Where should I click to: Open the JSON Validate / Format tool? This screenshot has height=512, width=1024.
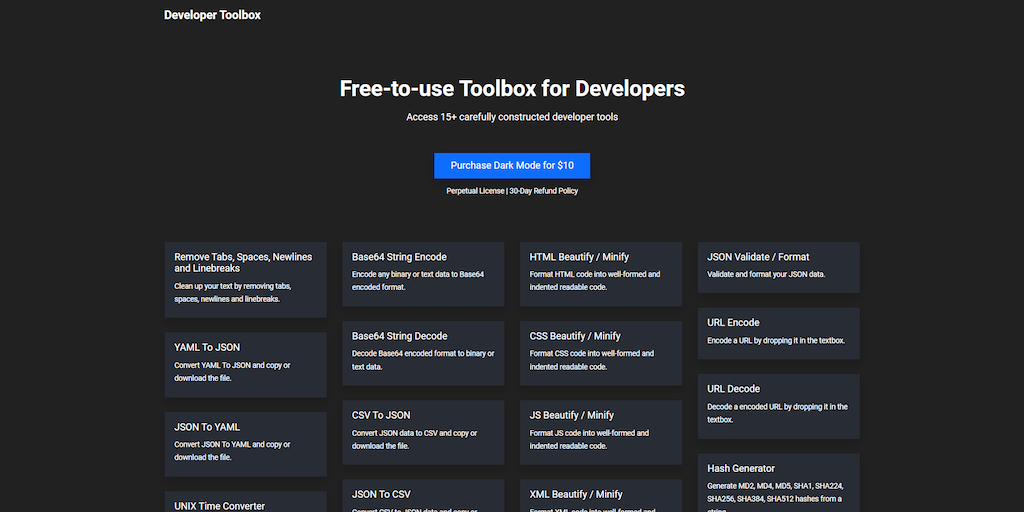(778, 266)
